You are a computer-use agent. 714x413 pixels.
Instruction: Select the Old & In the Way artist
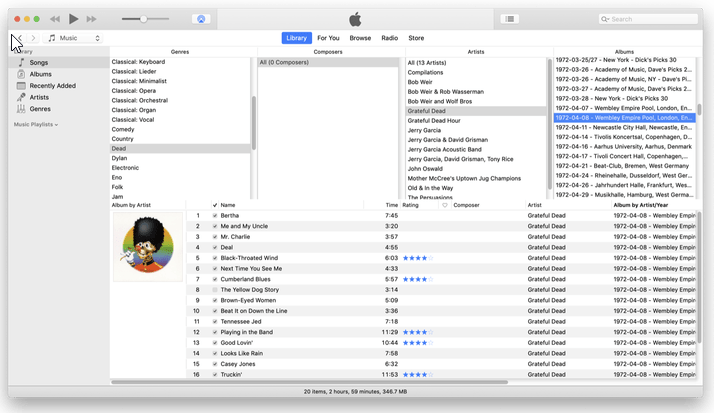click(430, 188)
